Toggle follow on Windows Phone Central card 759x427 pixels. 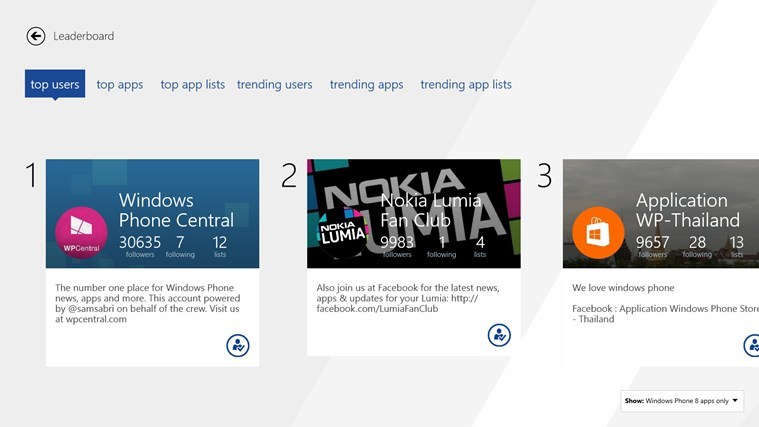point(238,345)
